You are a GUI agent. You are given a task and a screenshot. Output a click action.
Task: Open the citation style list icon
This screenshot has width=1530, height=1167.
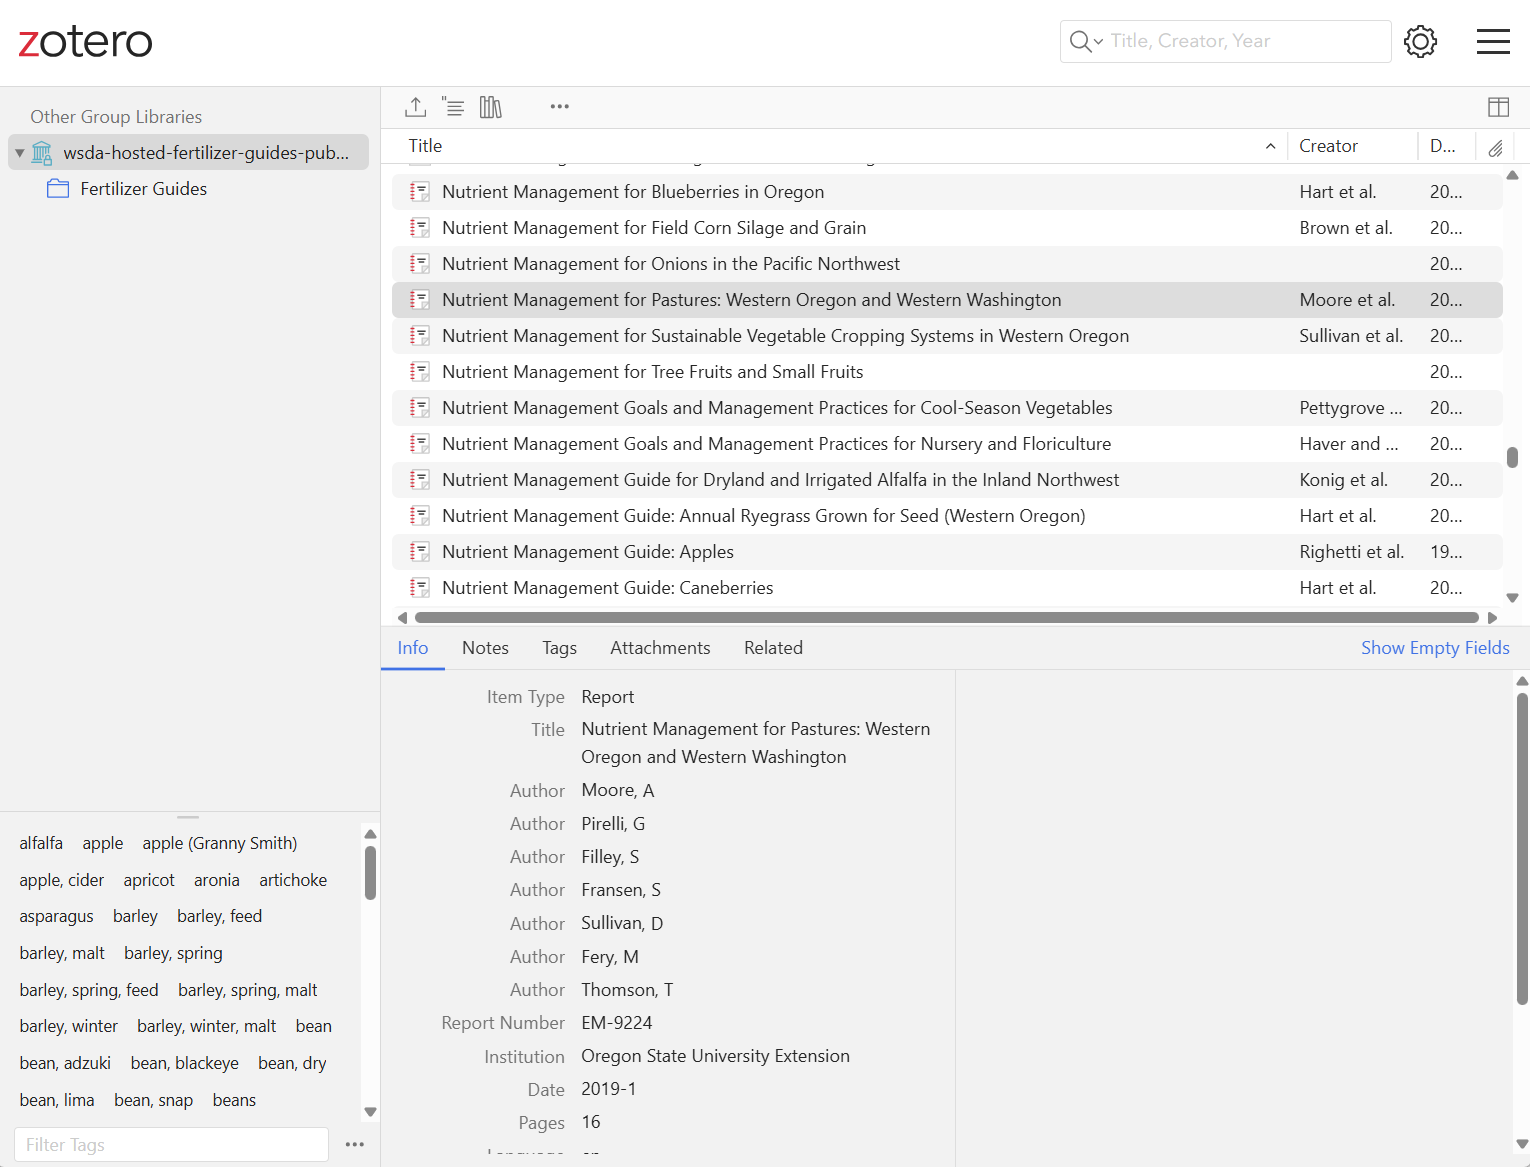tap(453, 106)
